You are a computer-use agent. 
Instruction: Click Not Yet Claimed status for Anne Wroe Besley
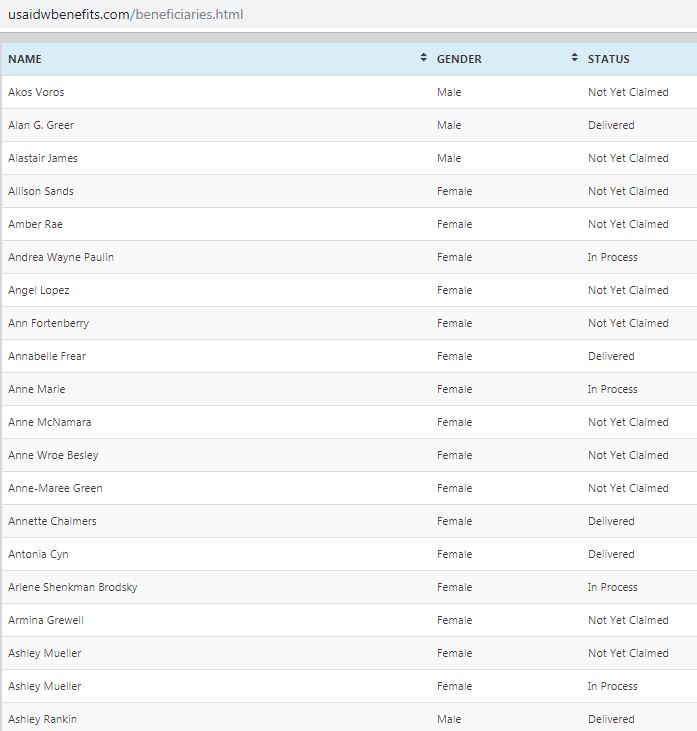(628, 455)
